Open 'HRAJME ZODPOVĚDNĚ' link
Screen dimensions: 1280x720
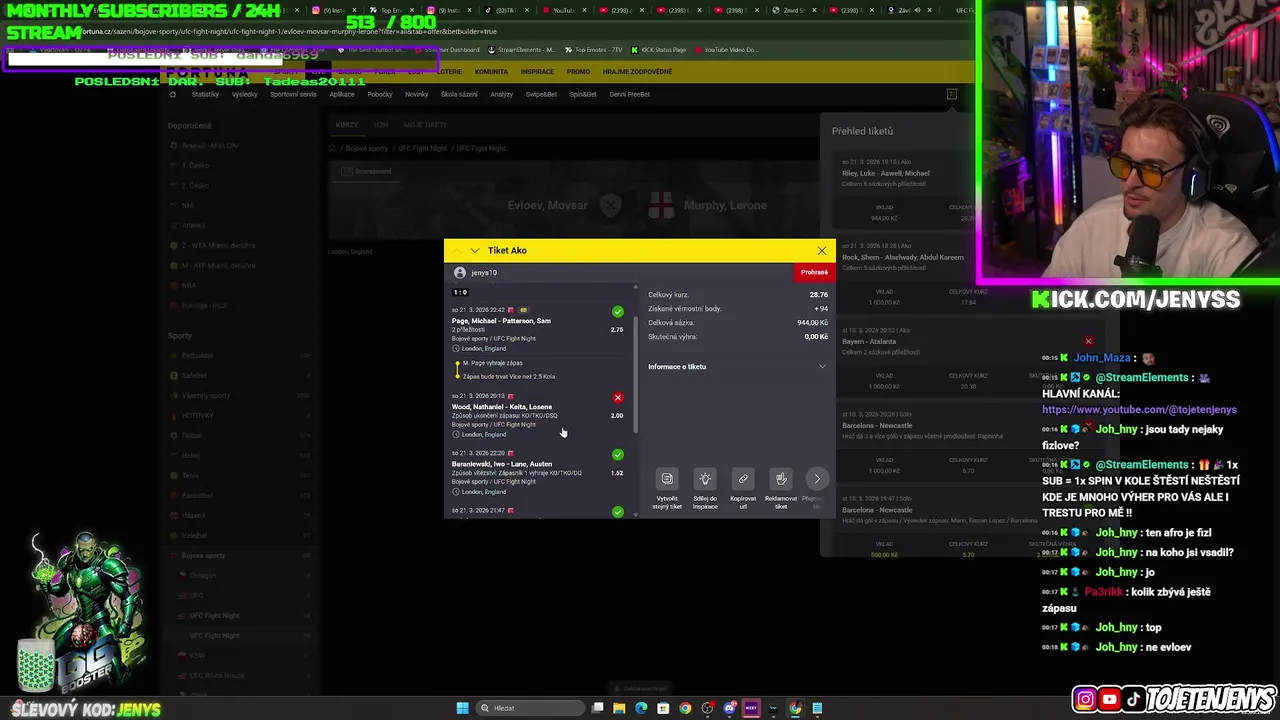(637, 72)
